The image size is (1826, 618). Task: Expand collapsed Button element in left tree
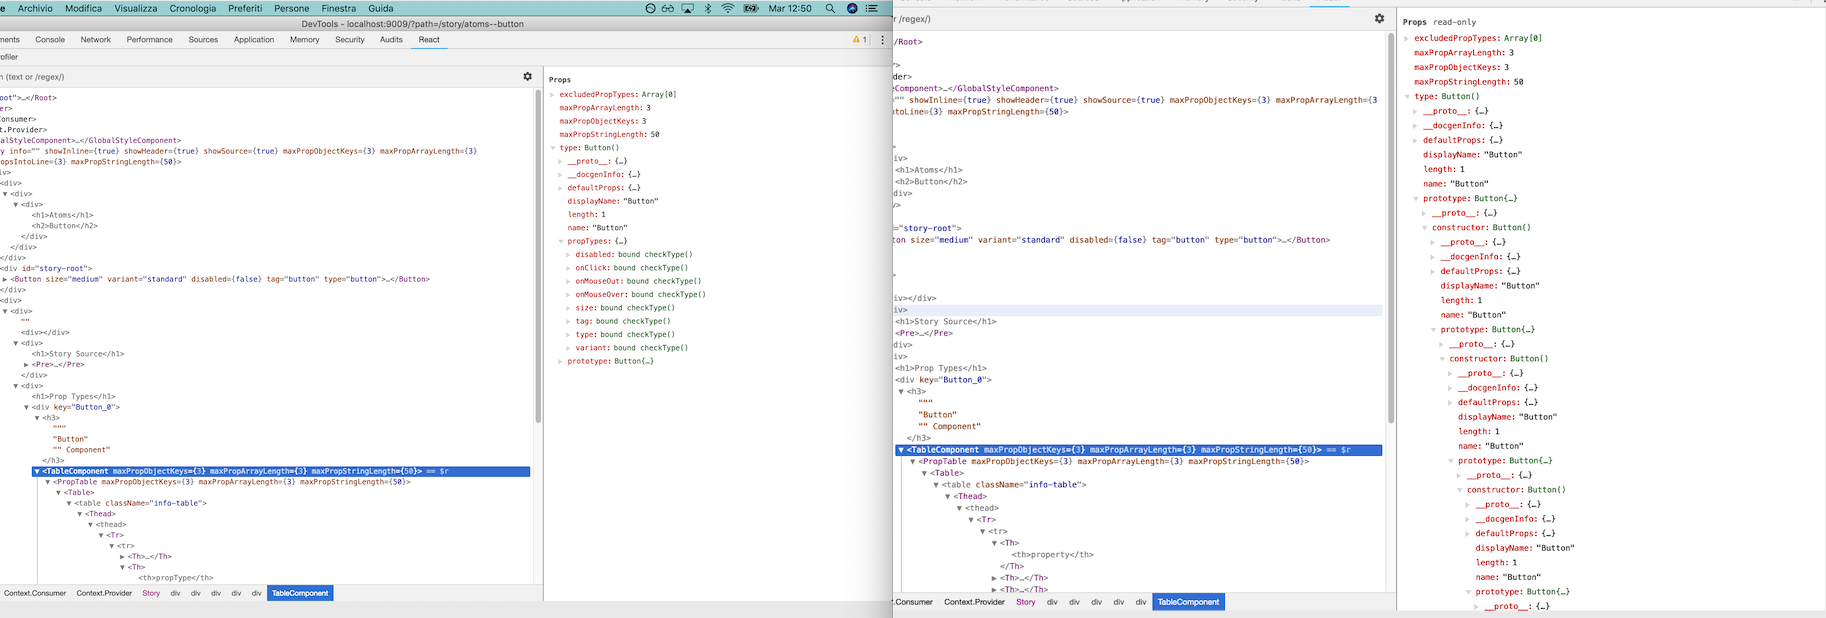[x=6, y=280]
